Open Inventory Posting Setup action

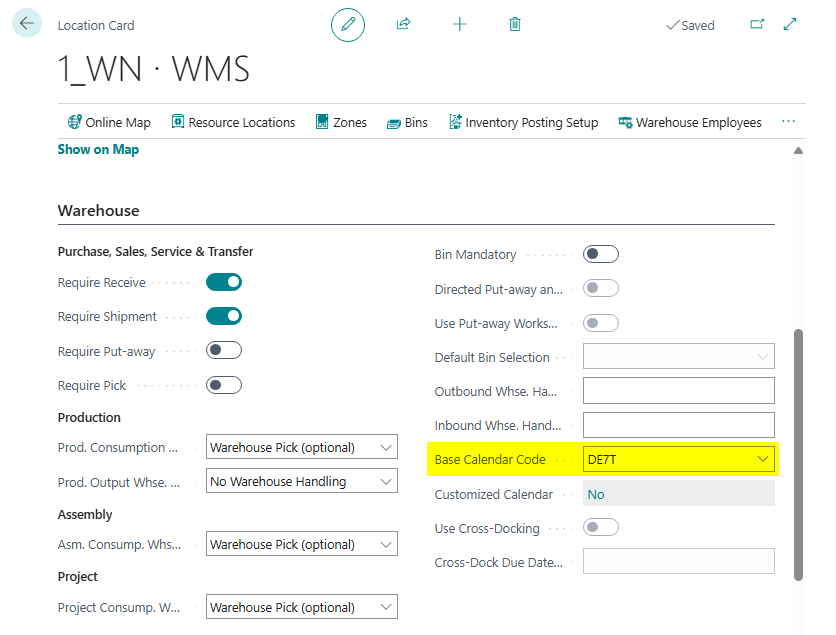pyautogui.click(x=523, y=122)
